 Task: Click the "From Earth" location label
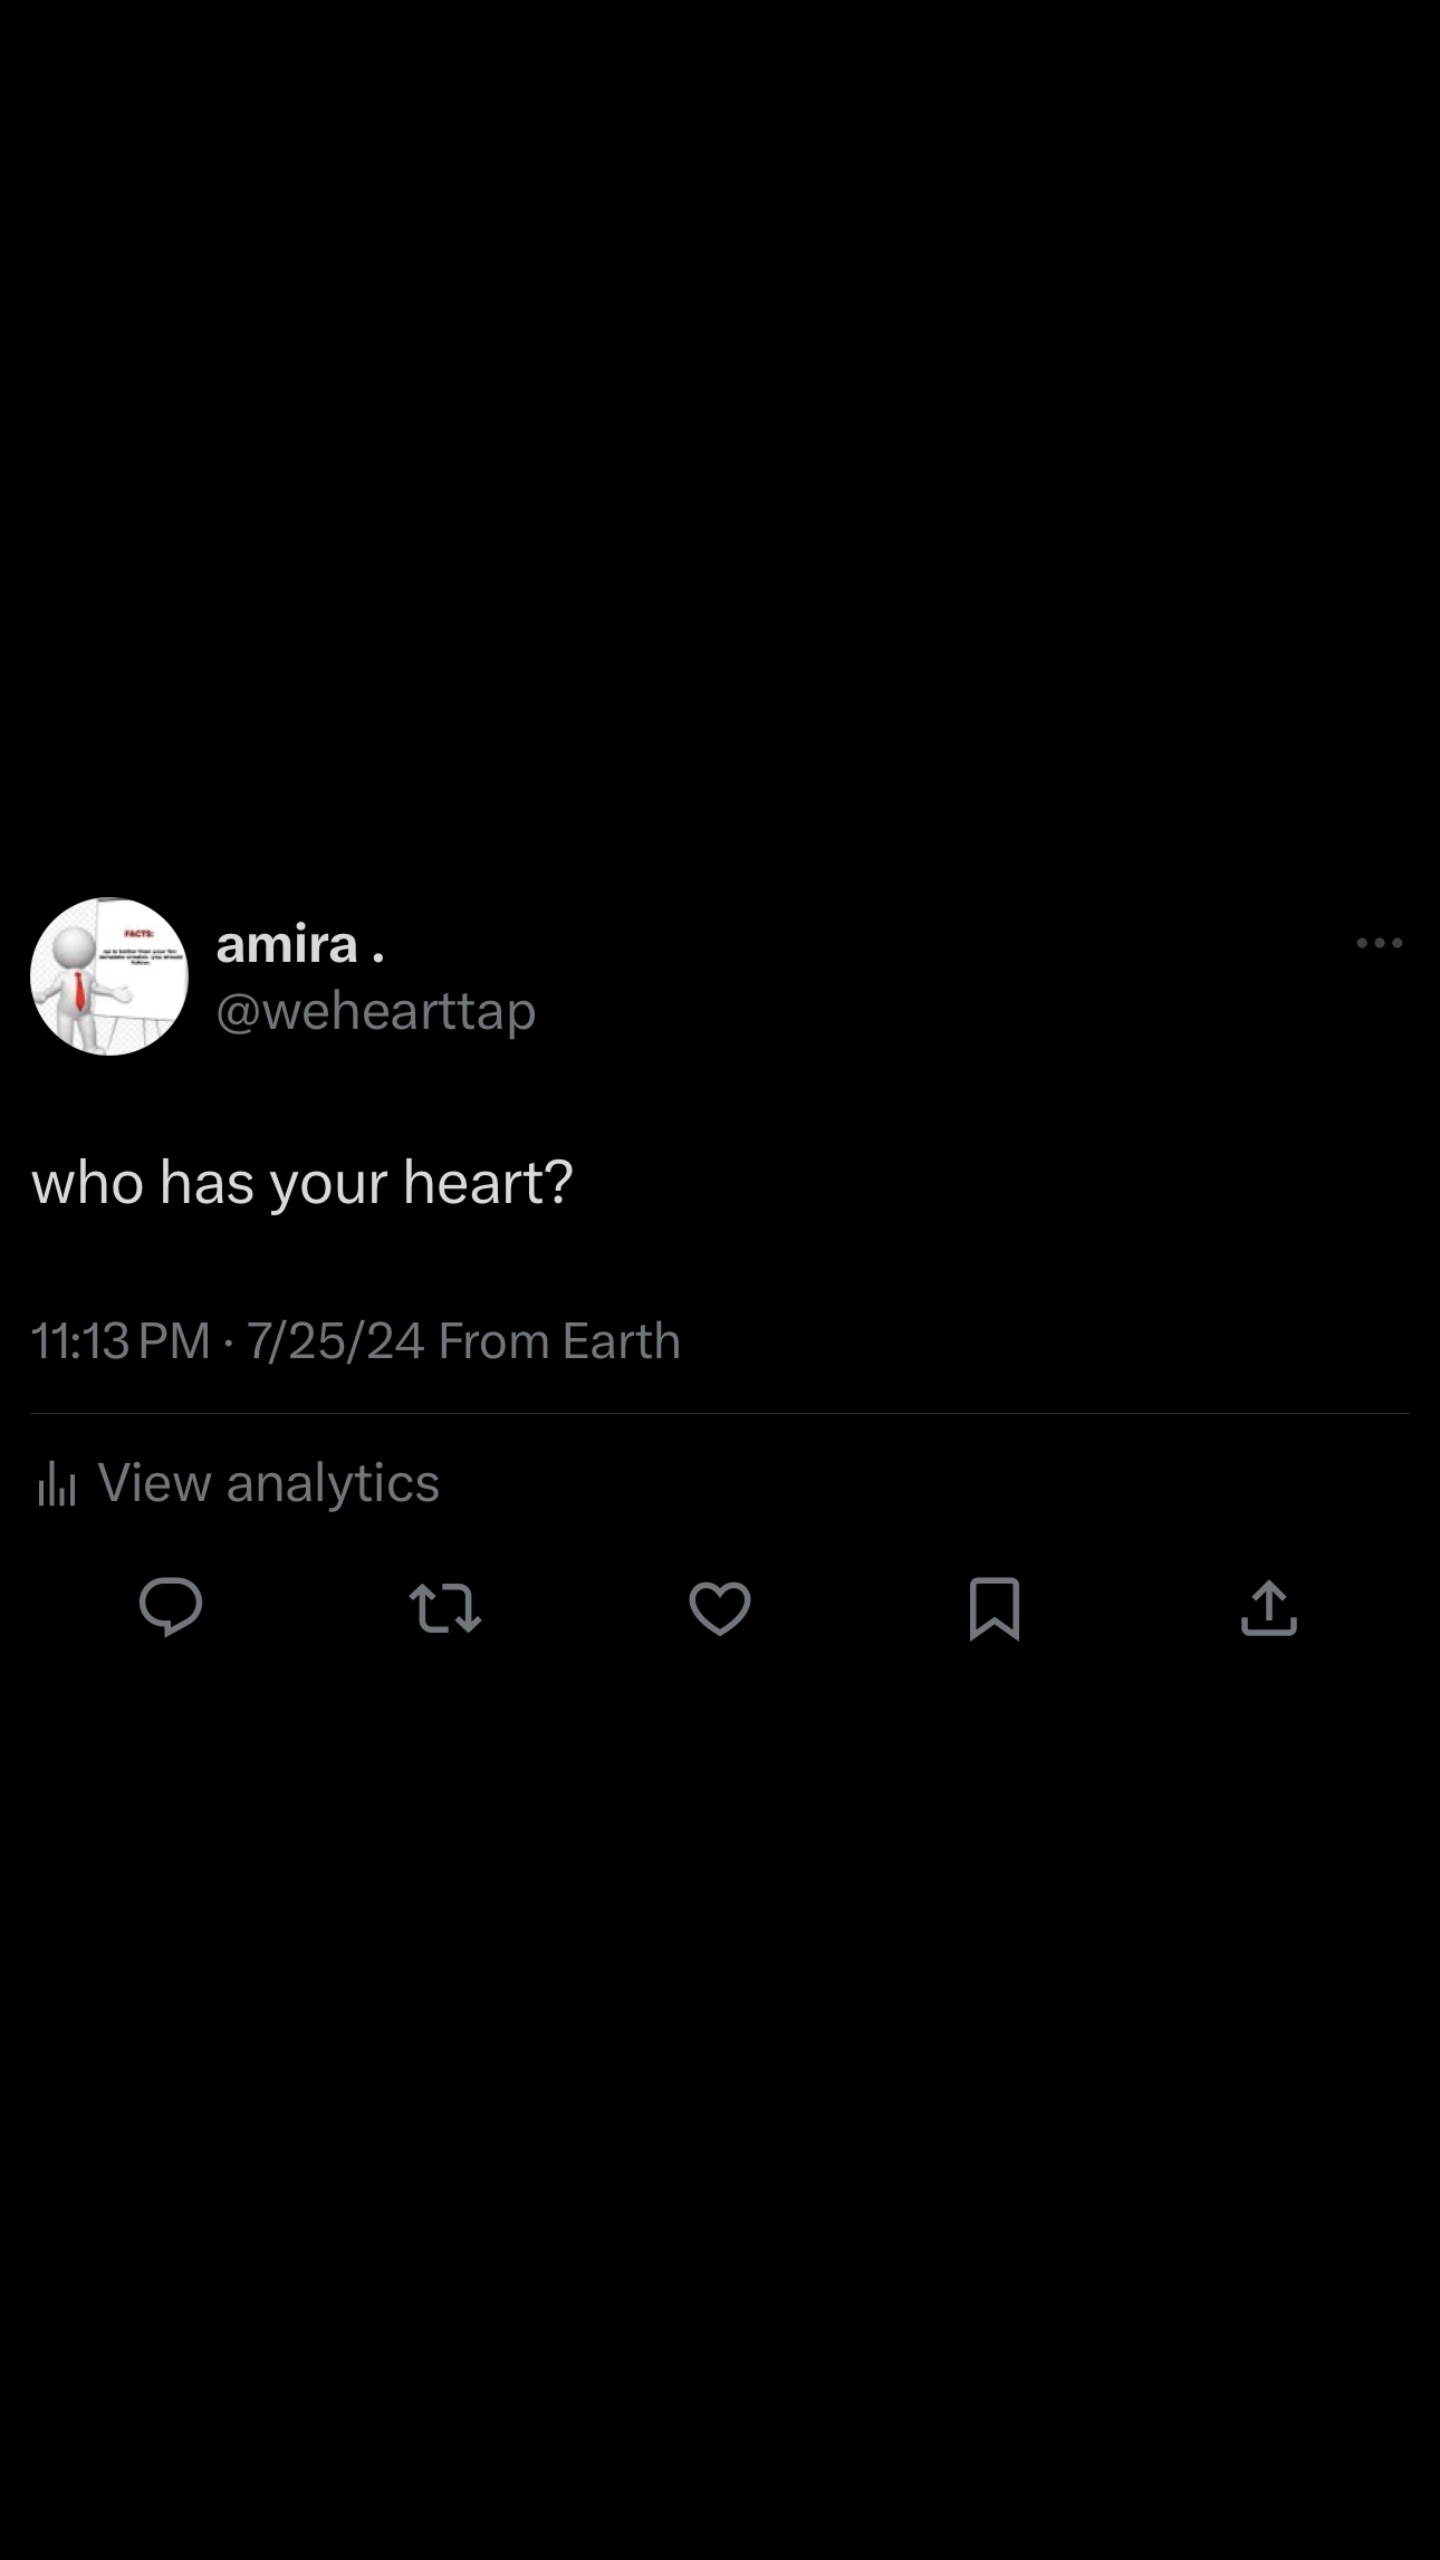pos(559,1341)
